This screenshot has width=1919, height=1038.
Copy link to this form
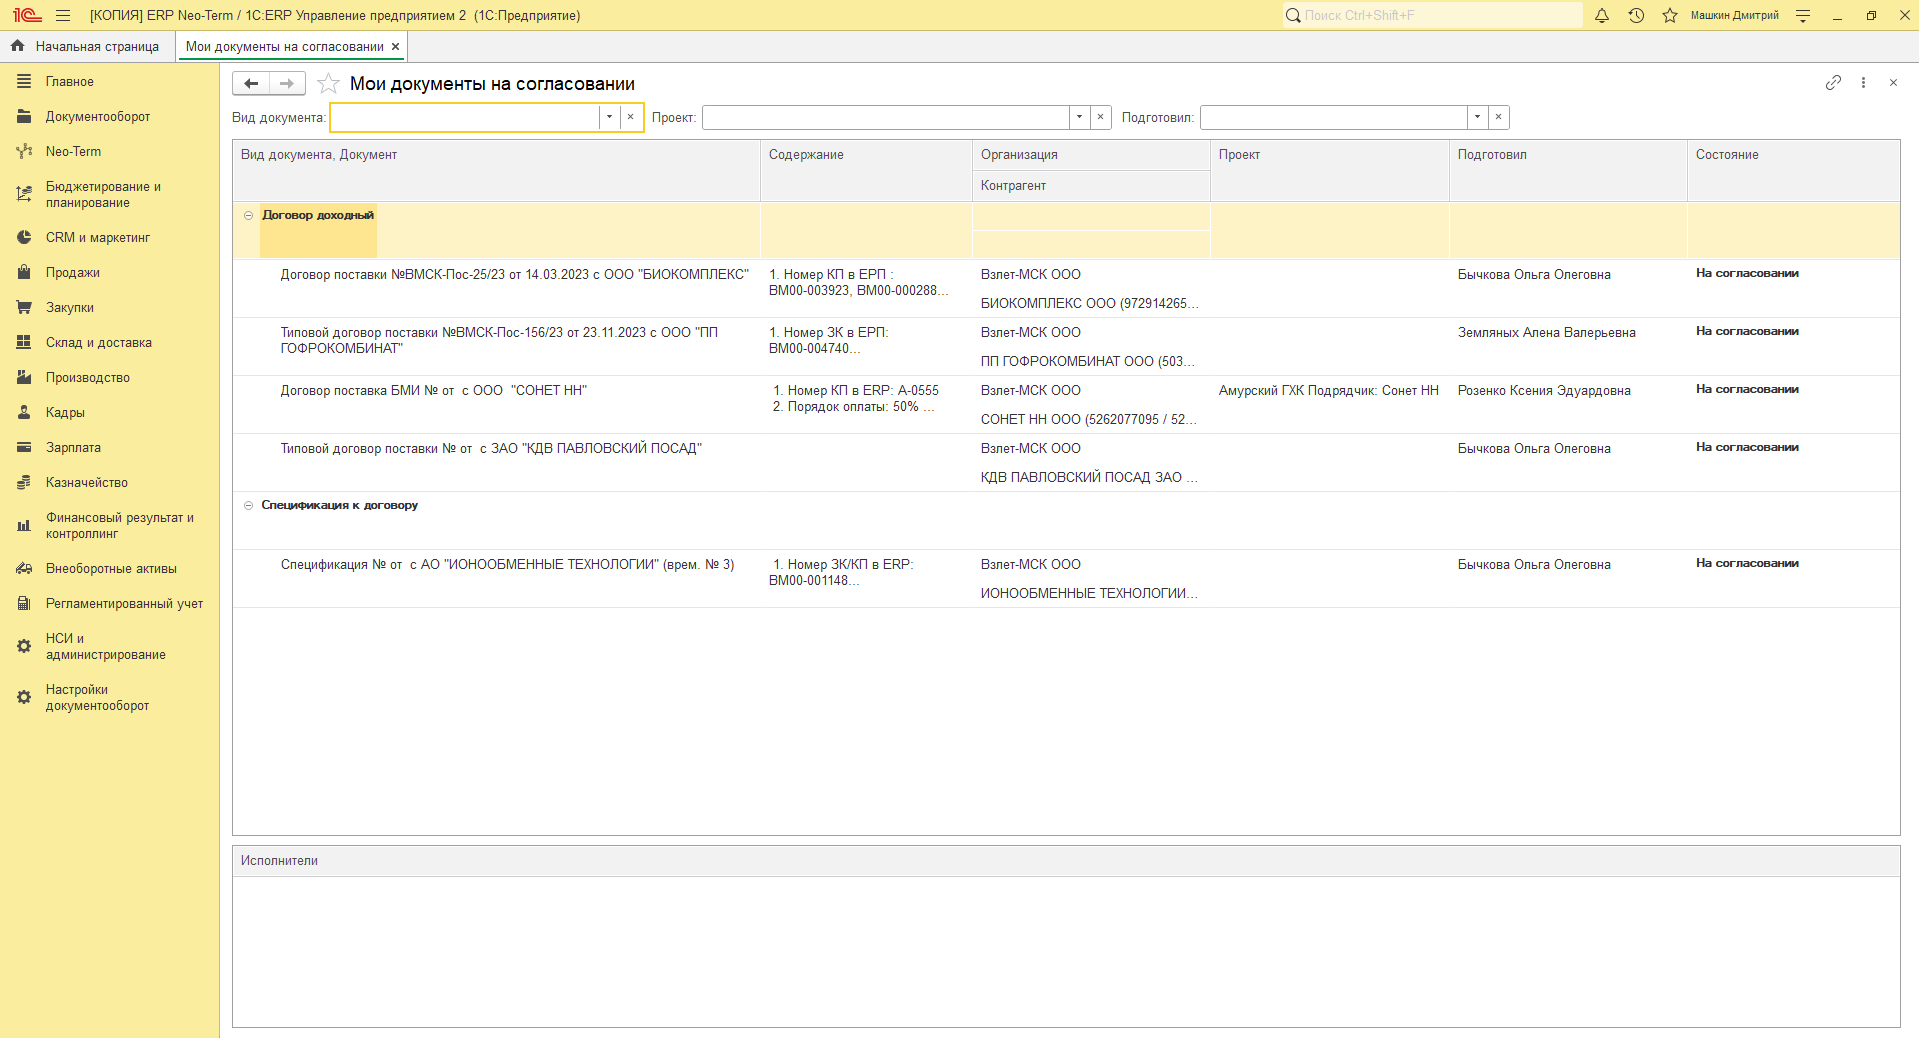click(x=1833, y=83)
